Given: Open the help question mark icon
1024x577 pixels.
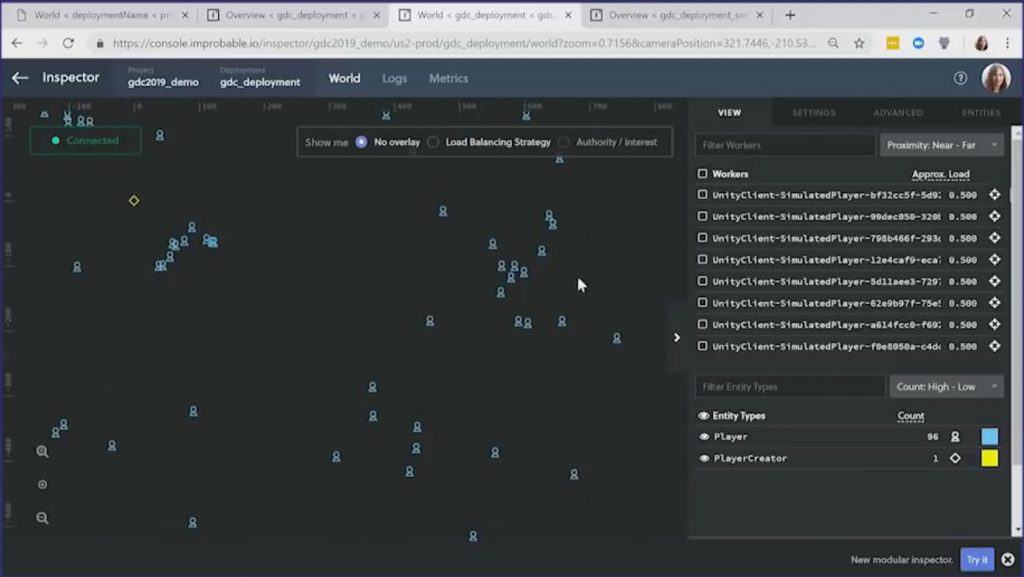Looking at the screenshot, I should pyautogui.click(x=960, y=78).
